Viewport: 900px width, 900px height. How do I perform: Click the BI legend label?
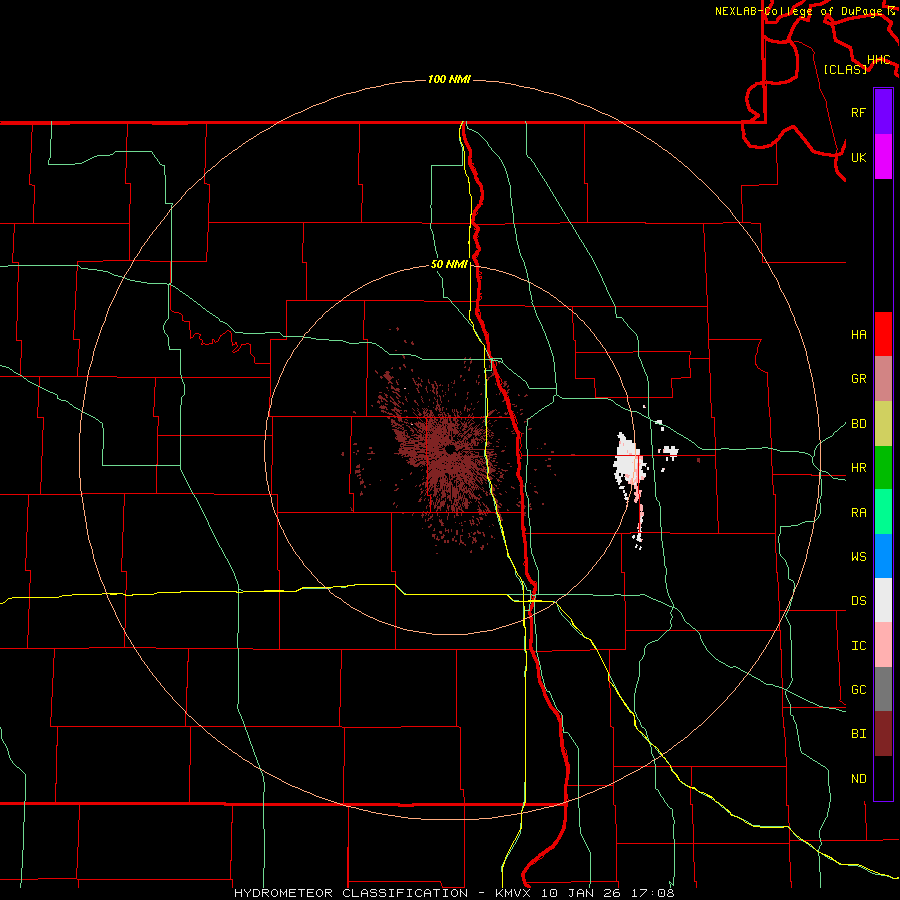858,734
